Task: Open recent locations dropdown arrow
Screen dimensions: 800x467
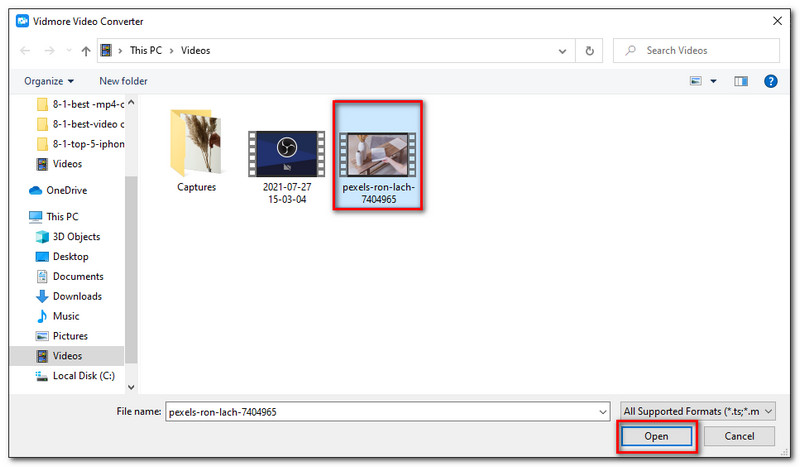Action: pos(69,51)
